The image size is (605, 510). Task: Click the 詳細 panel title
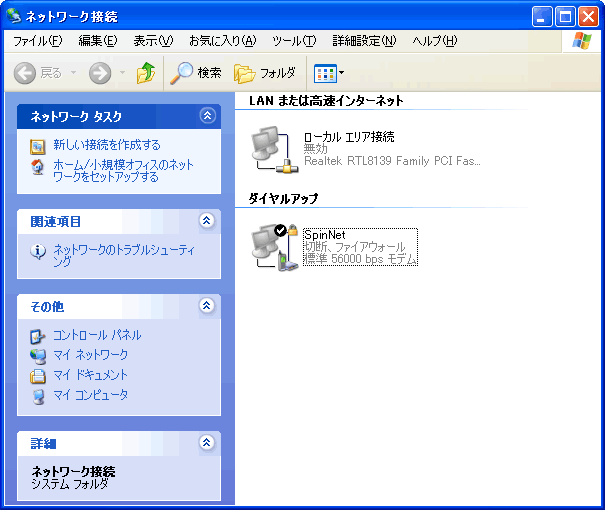43,444
